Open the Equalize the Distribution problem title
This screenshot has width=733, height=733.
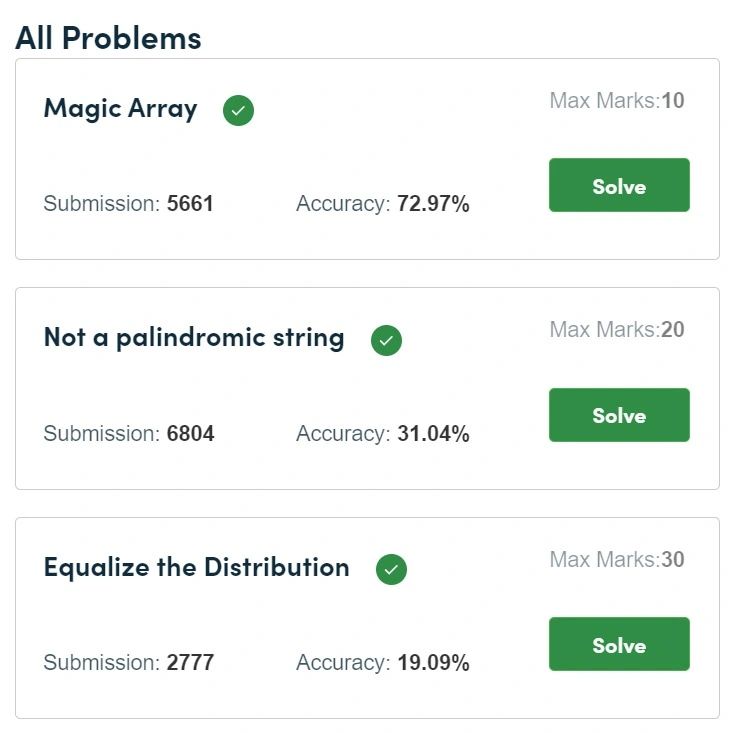196,568
